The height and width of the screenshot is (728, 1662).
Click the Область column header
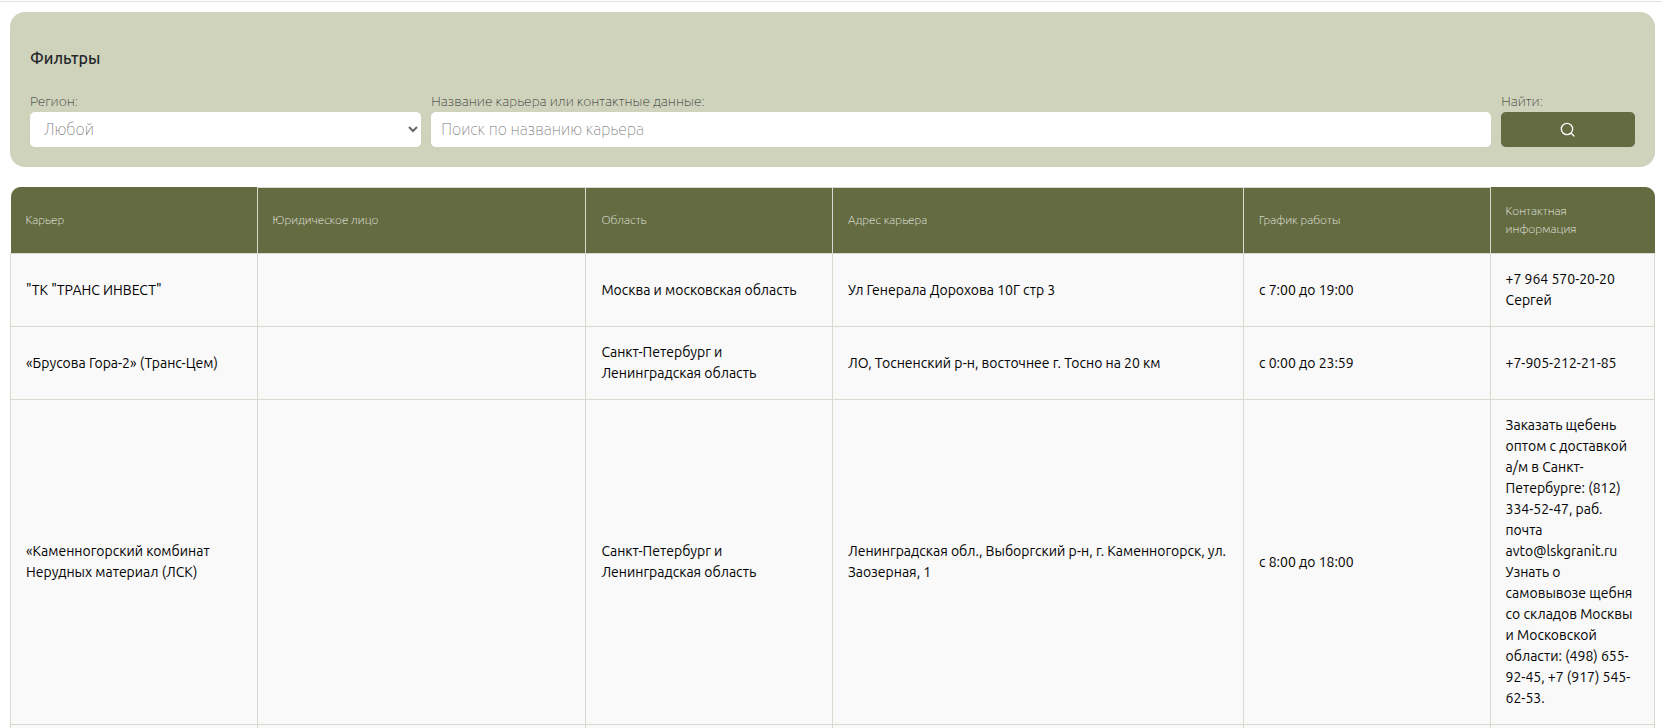click(x=624, y=220)
